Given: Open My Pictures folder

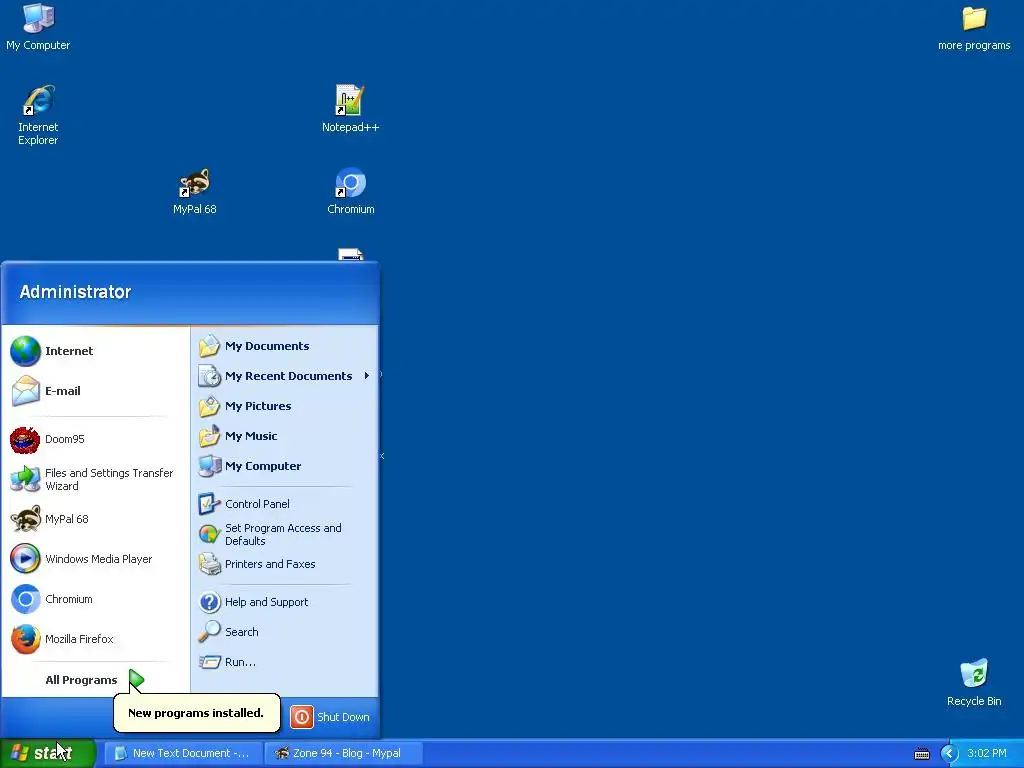Looking at the screenshot, I should (285, 406).
